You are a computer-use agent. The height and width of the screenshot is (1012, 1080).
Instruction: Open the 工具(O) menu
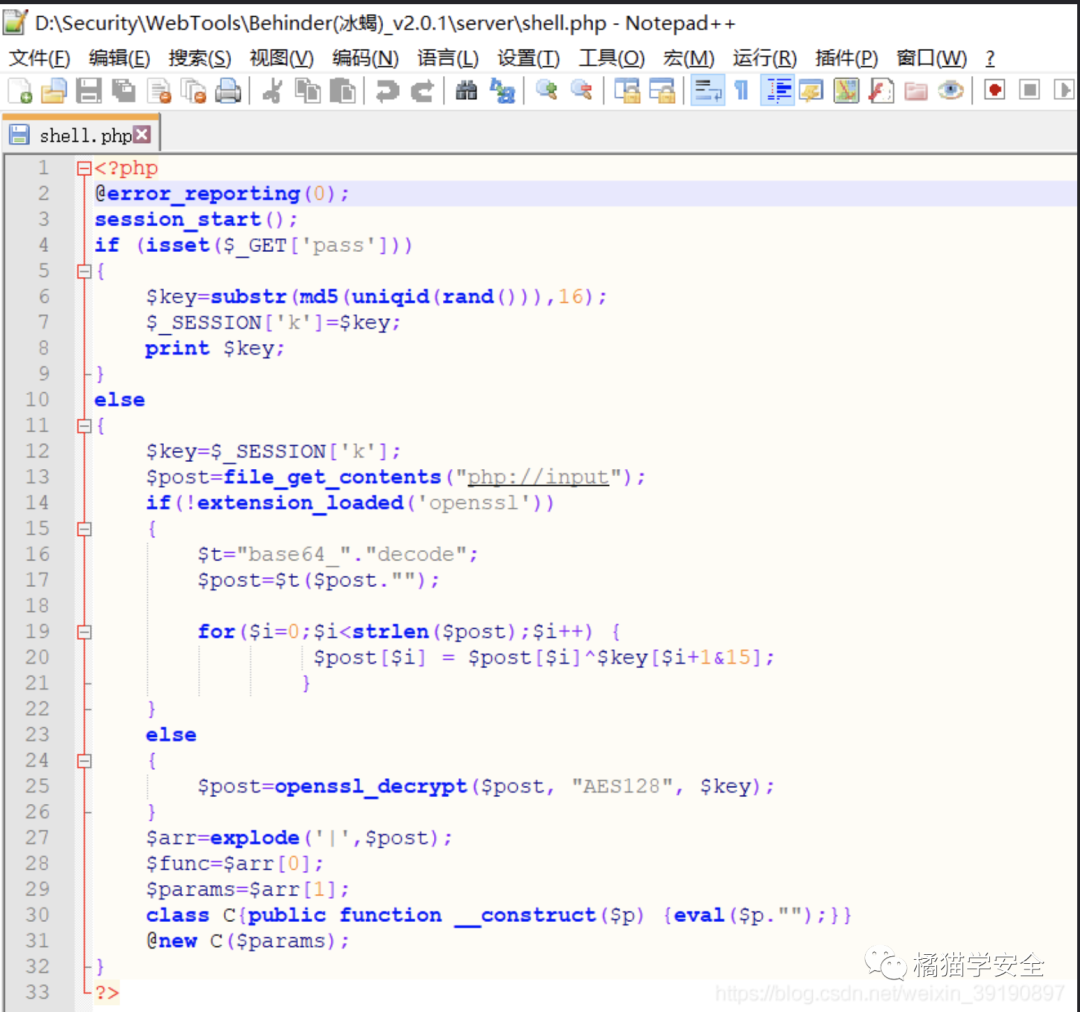tap(612, 58)
